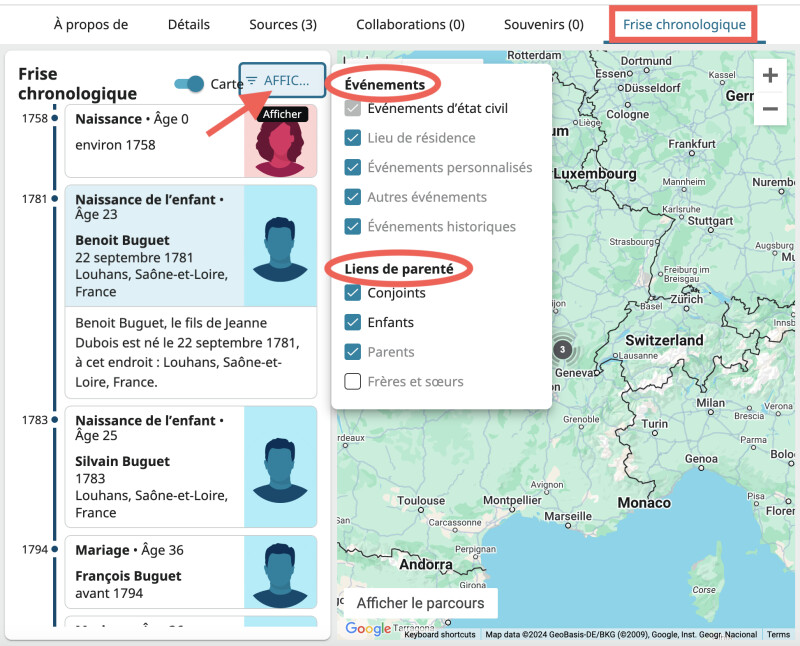Switch to the Détails tab
This screenshot has height=646, width=800.
tap(188, 24)
